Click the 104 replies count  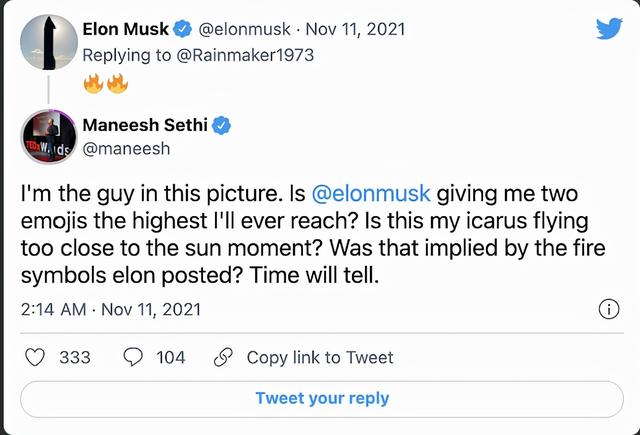click(x=170, y=357)
